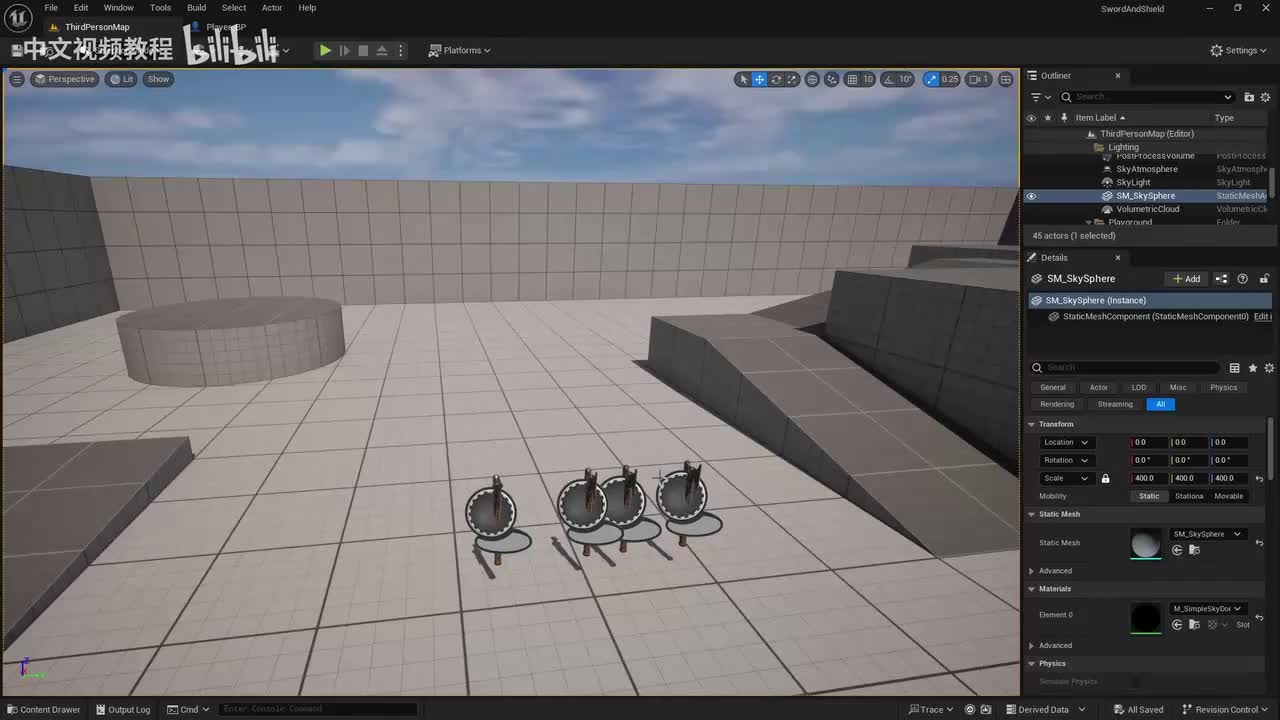This screenshot has height=720, width=1280.
Task: Open rotation snap value 10° dropdown
Action: (906, 79)
